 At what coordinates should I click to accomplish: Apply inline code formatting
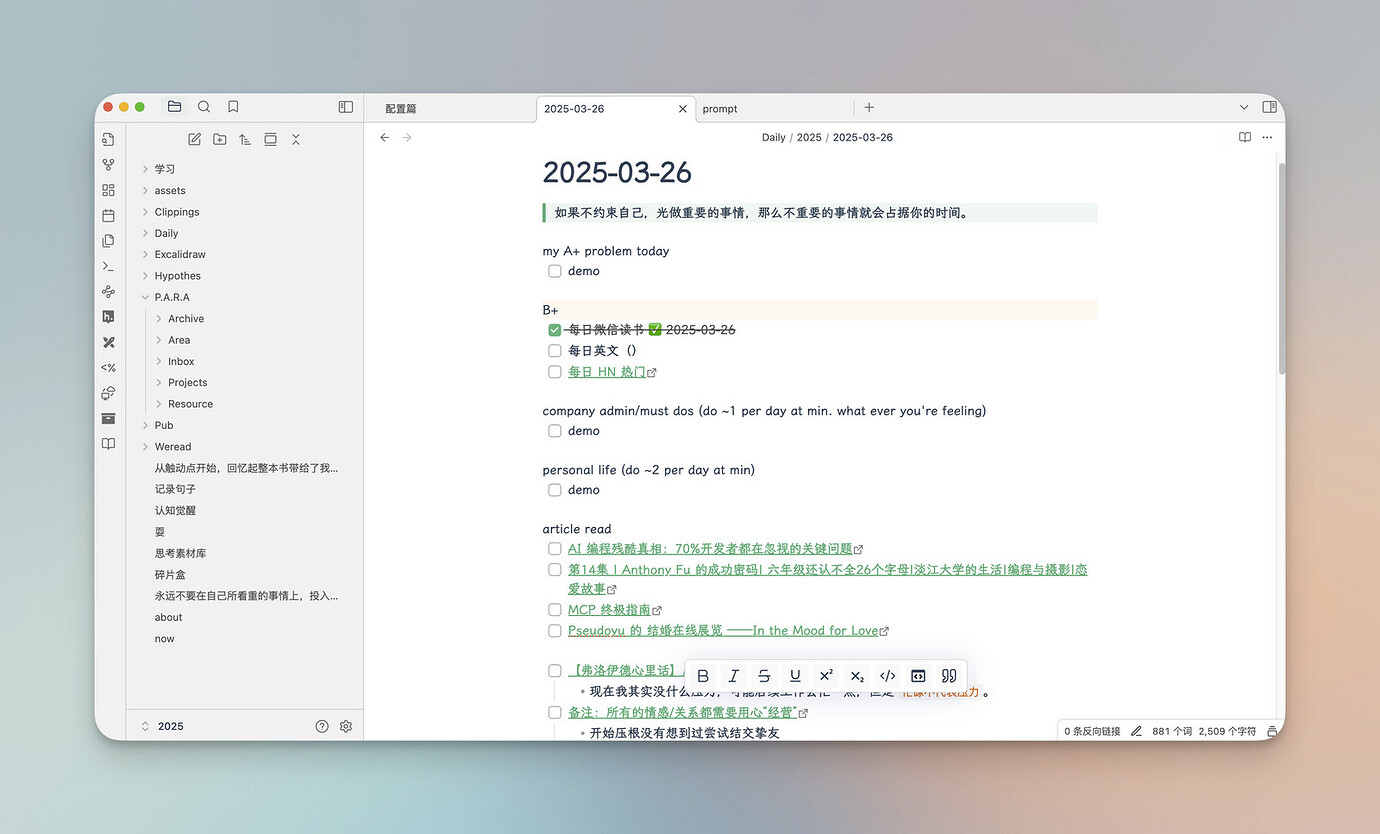click(x=887, y=676)
